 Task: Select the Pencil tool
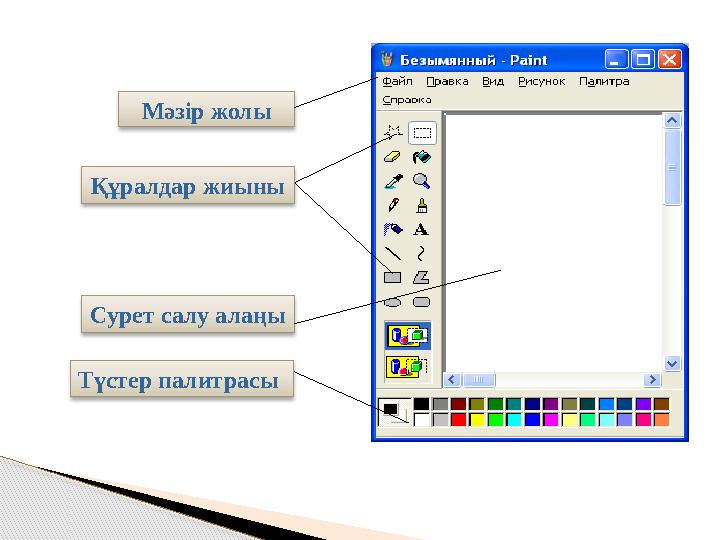click(394, 205)
